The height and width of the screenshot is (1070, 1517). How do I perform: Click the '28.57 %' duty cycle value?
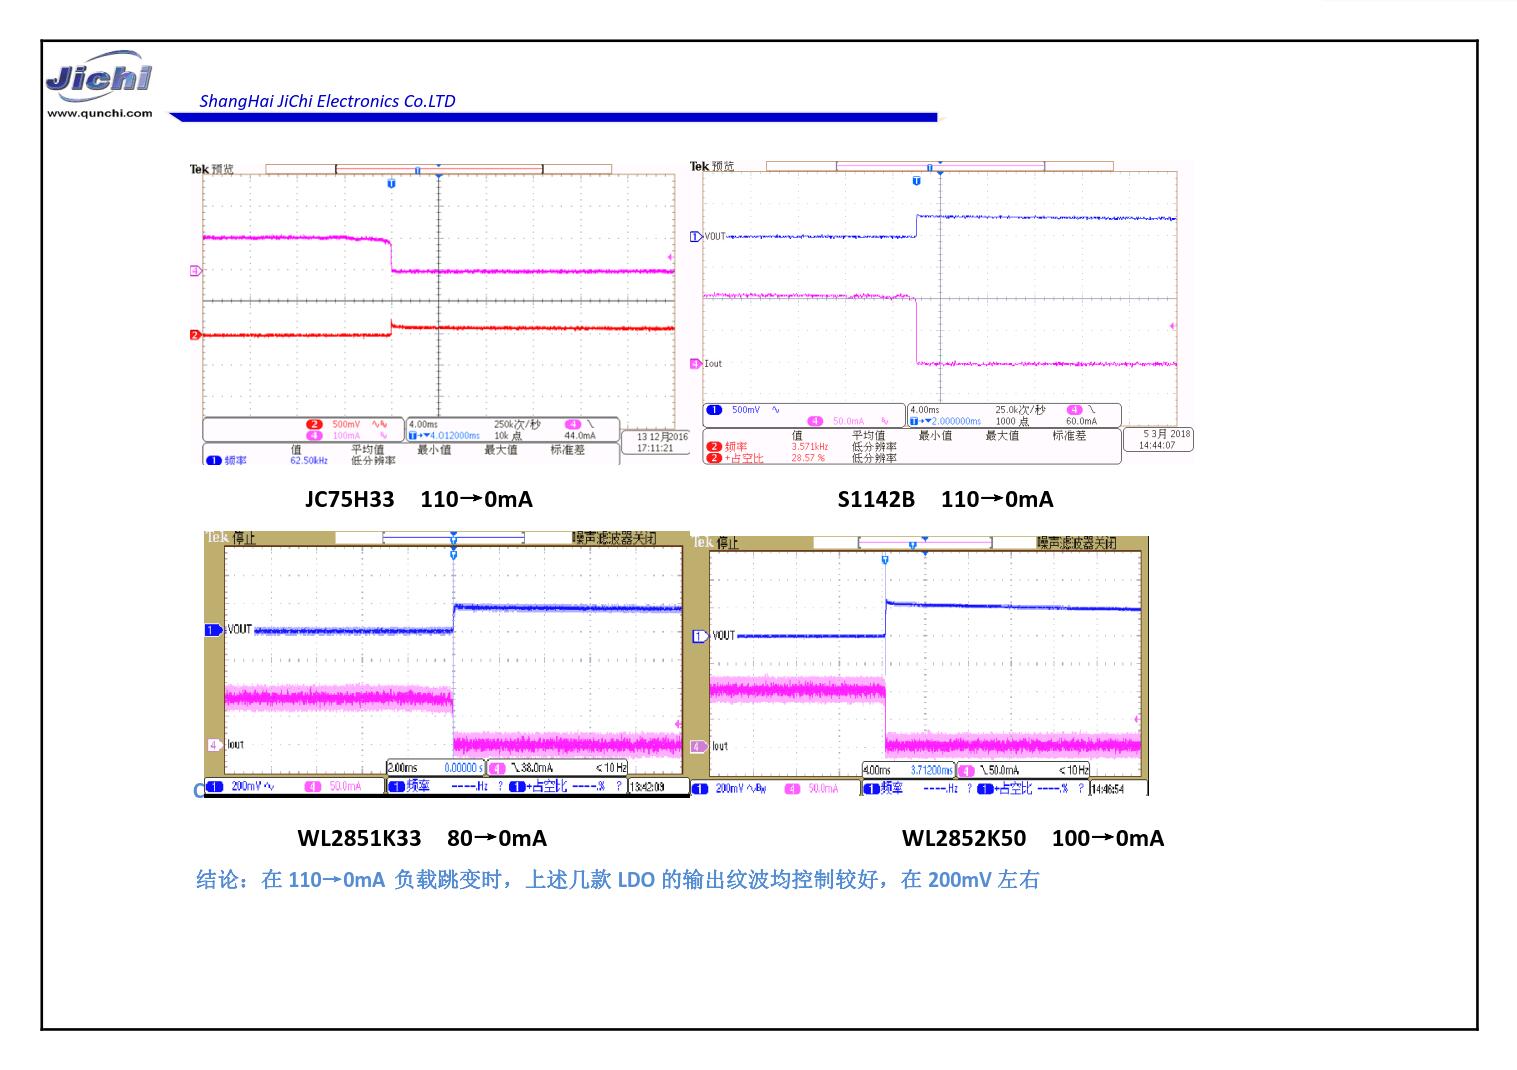[x=808, y=458]
